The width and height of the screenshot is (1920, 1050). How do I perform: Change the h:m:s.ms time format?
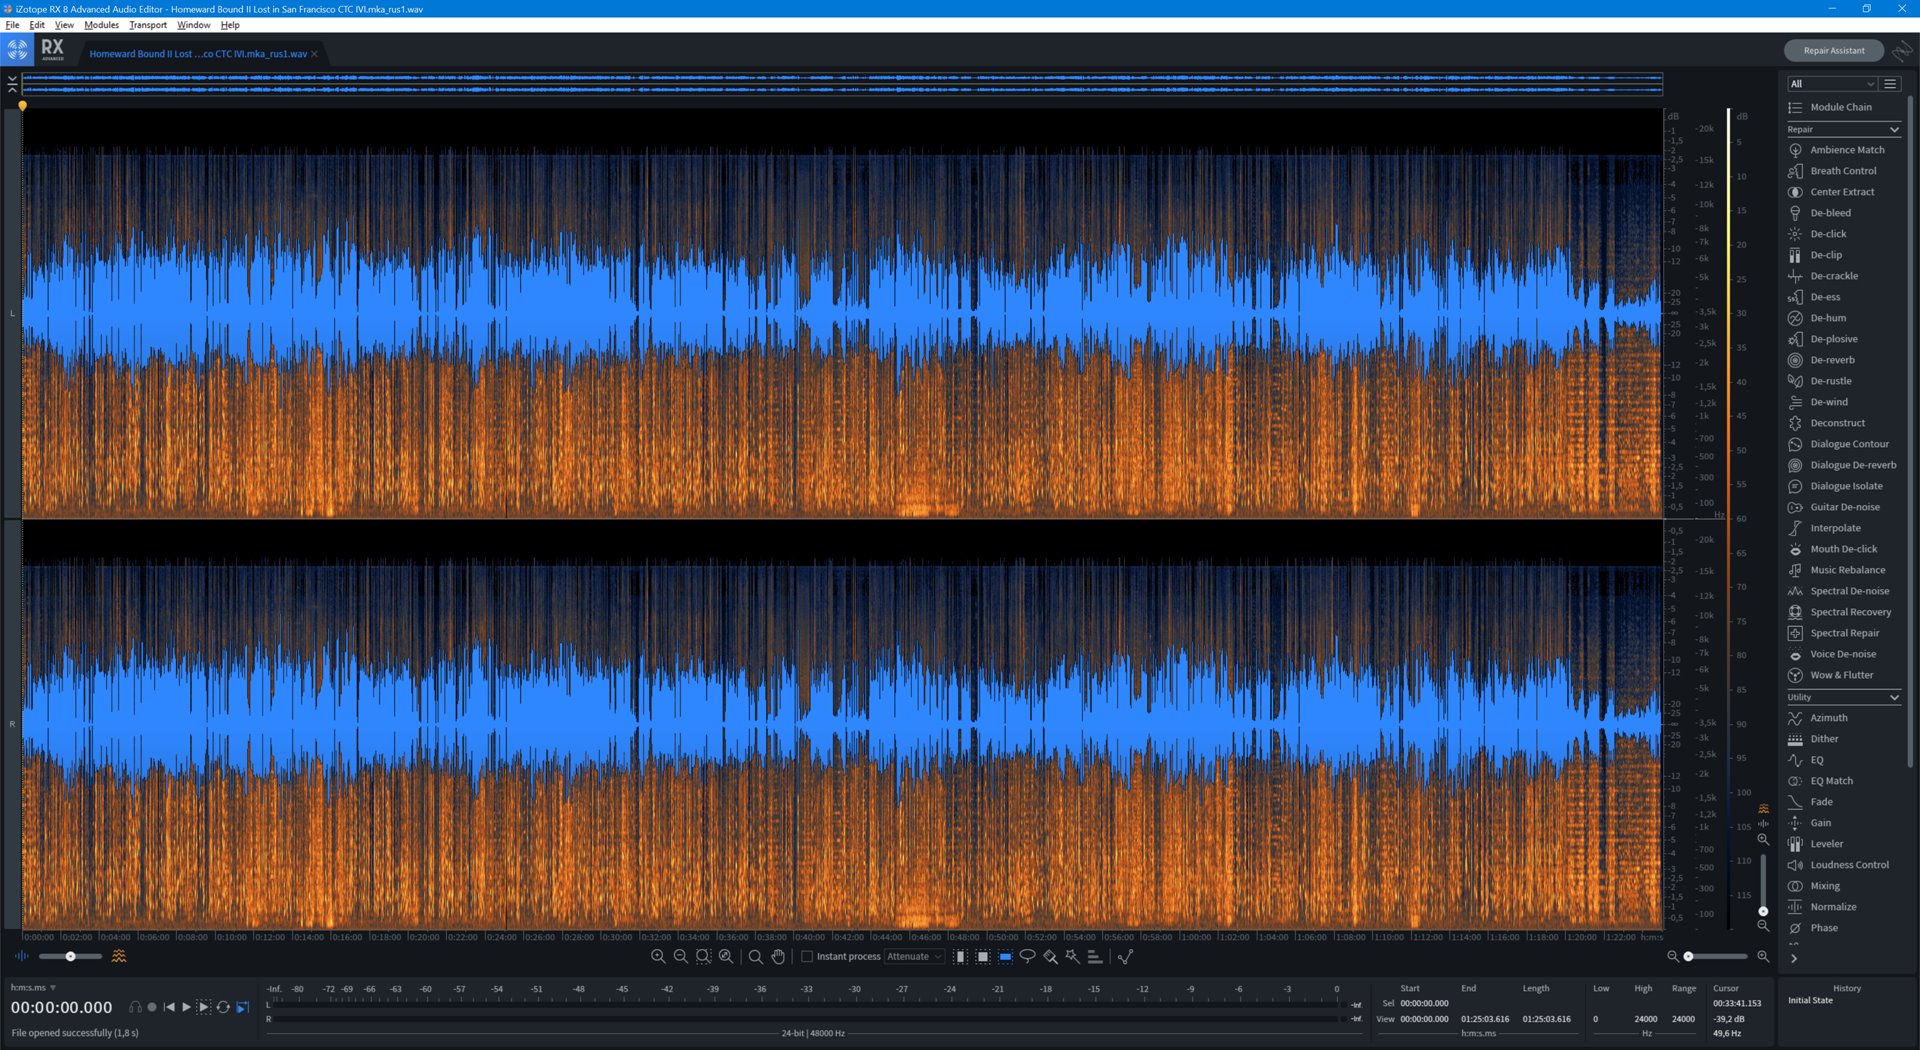(x=33, y=988)
